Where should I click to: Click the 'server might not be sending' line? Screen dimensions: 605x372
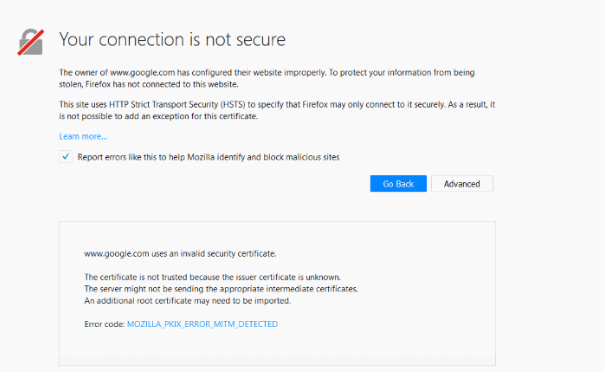point(221,289)
